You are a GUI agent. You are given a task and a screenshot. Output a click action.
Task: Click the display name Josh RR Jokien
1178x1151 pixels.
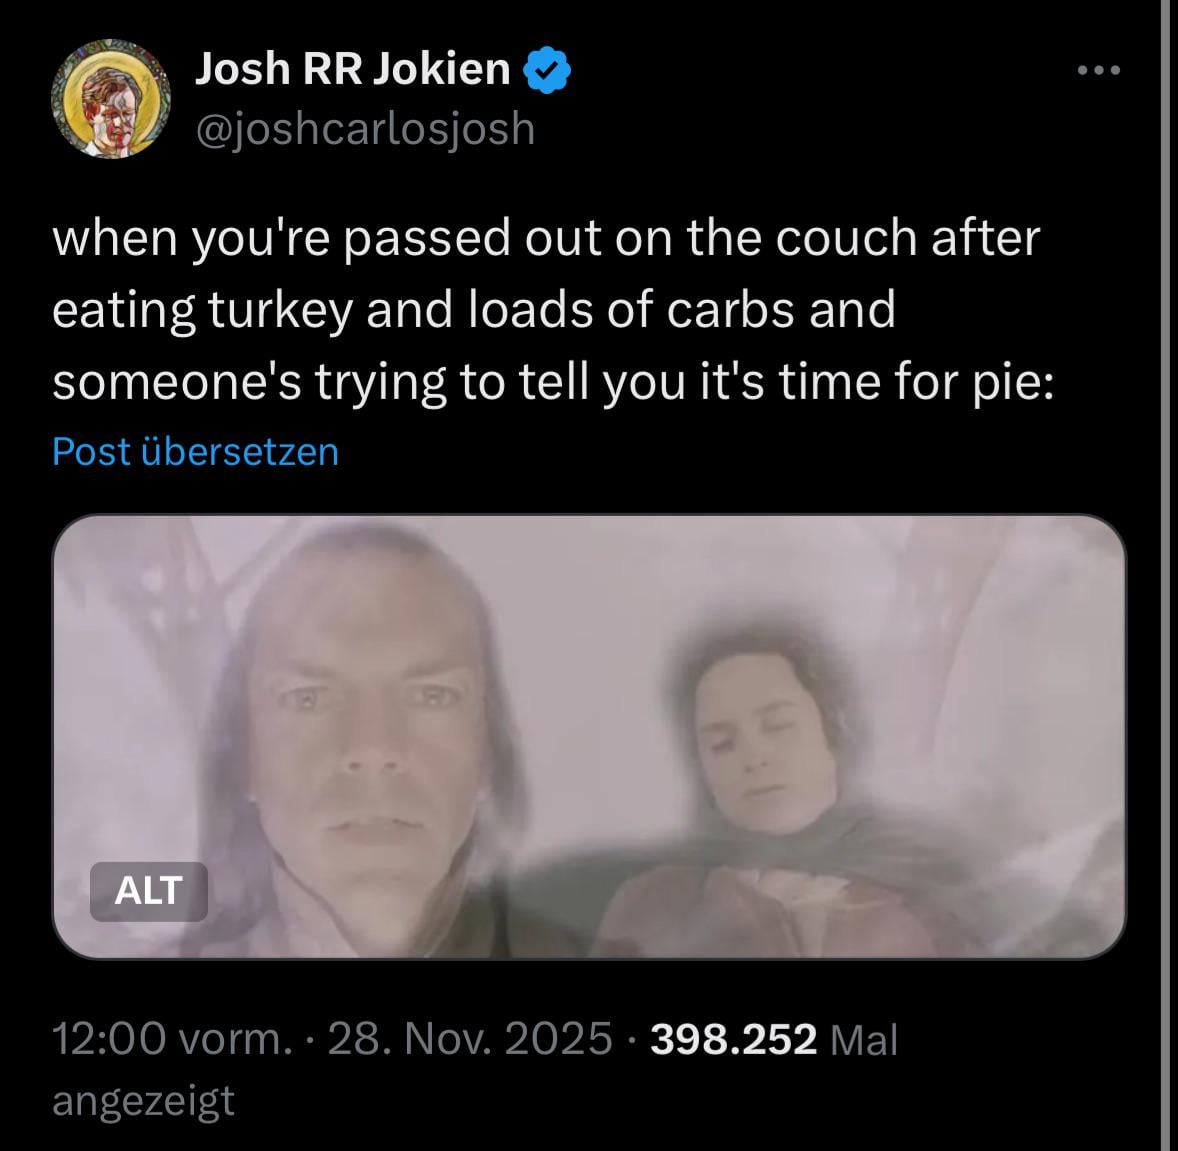coord(352,69)
